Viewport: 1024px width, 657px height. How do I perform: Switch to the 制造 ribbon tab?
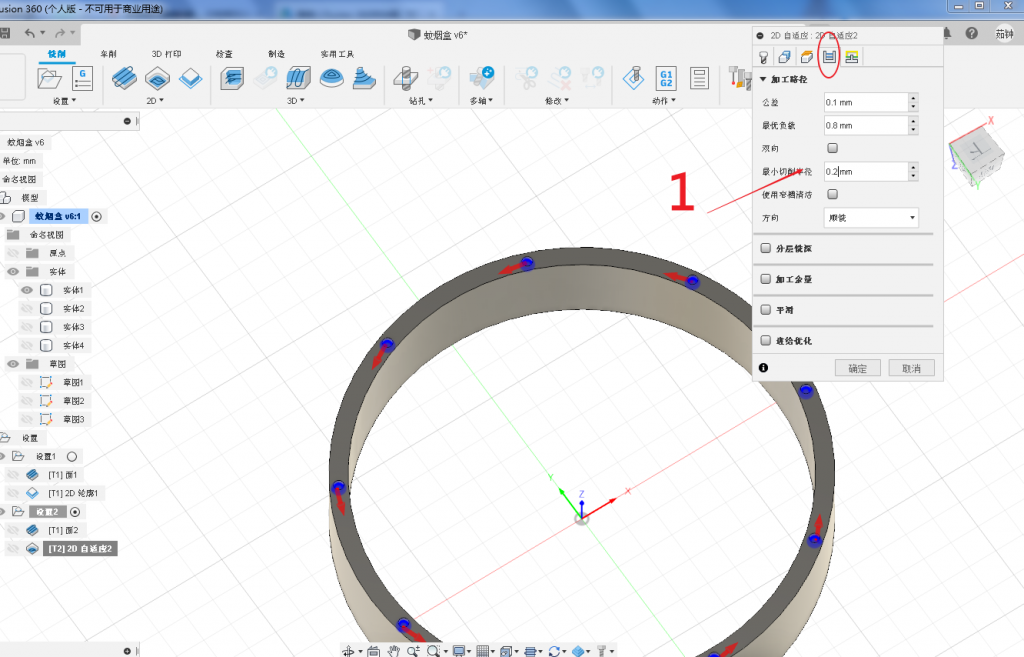coord(276,54)
